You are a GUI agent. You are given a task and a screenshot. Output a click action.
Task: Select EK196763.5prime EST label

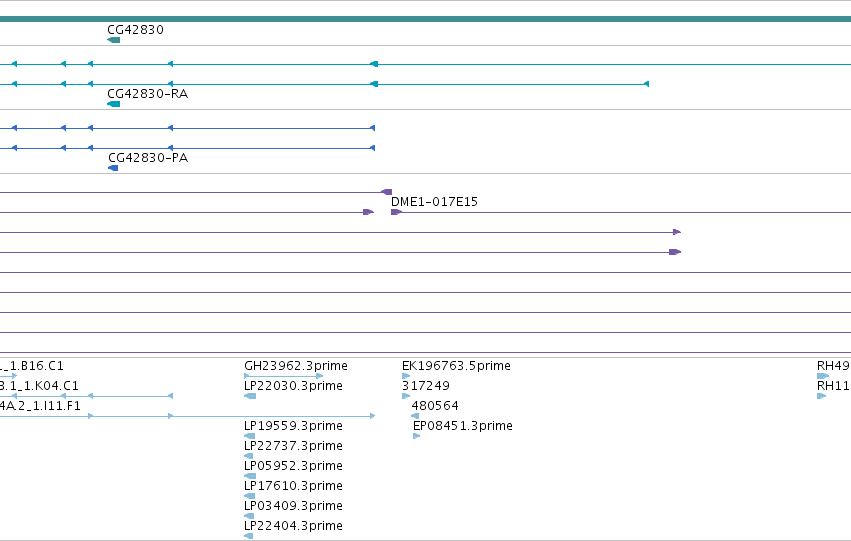(456, 366)
